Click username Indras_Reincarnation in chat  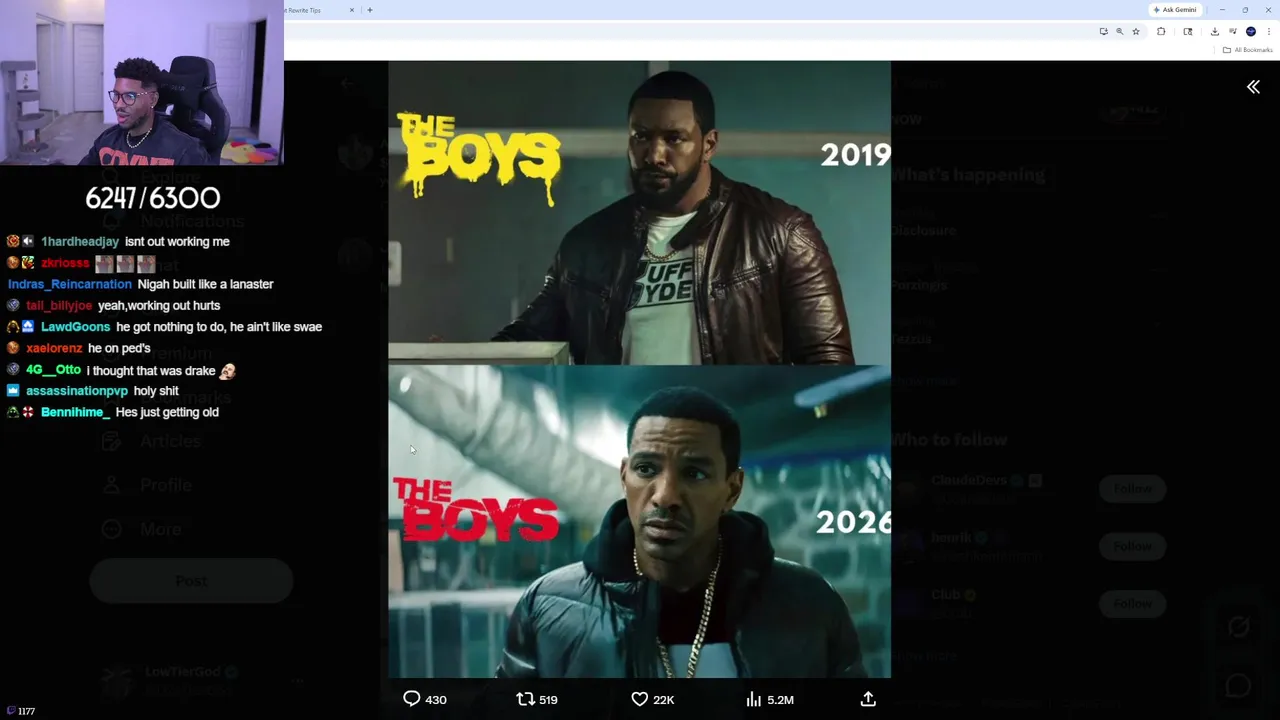(69, 284)
